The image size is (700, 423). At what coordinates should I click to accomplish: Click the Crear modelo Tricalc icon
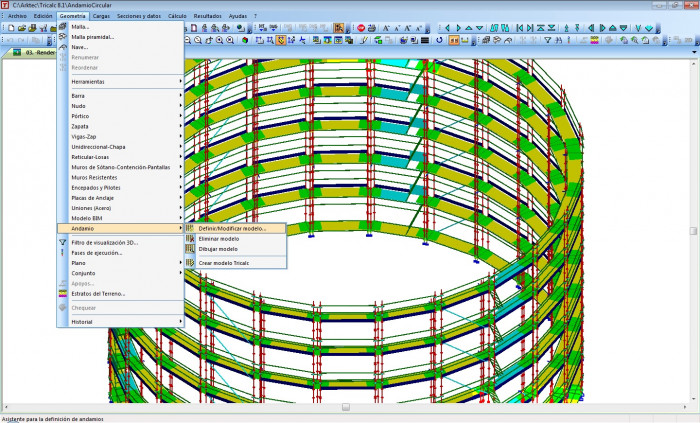click(x=190, y=263)
